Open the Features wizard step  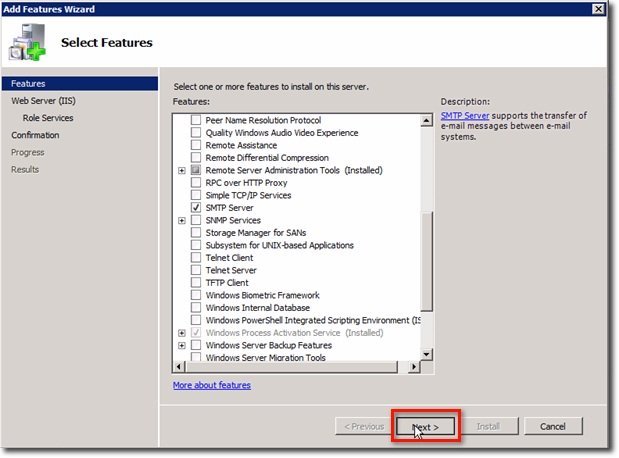pos(80,84)
